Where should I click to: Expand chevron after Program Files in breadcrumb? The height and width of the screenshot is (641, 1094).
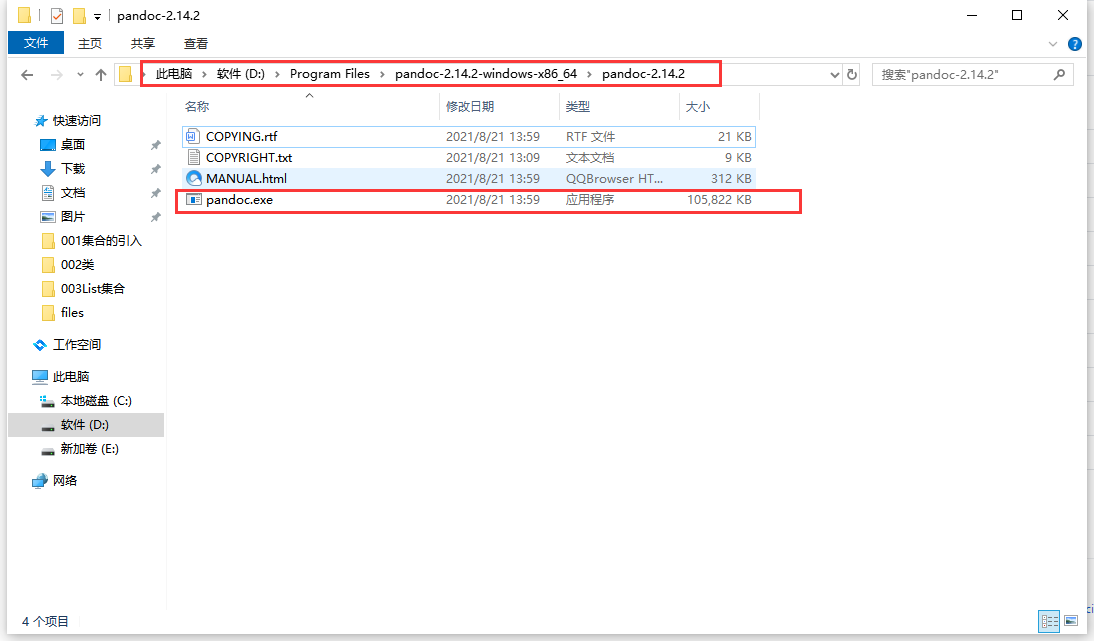coord(382,75)
